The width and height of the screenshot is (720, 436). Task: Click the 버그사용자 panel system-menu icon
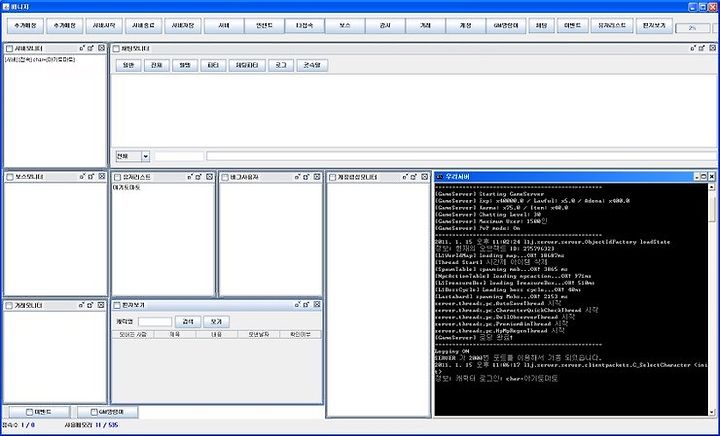(225, 177)
